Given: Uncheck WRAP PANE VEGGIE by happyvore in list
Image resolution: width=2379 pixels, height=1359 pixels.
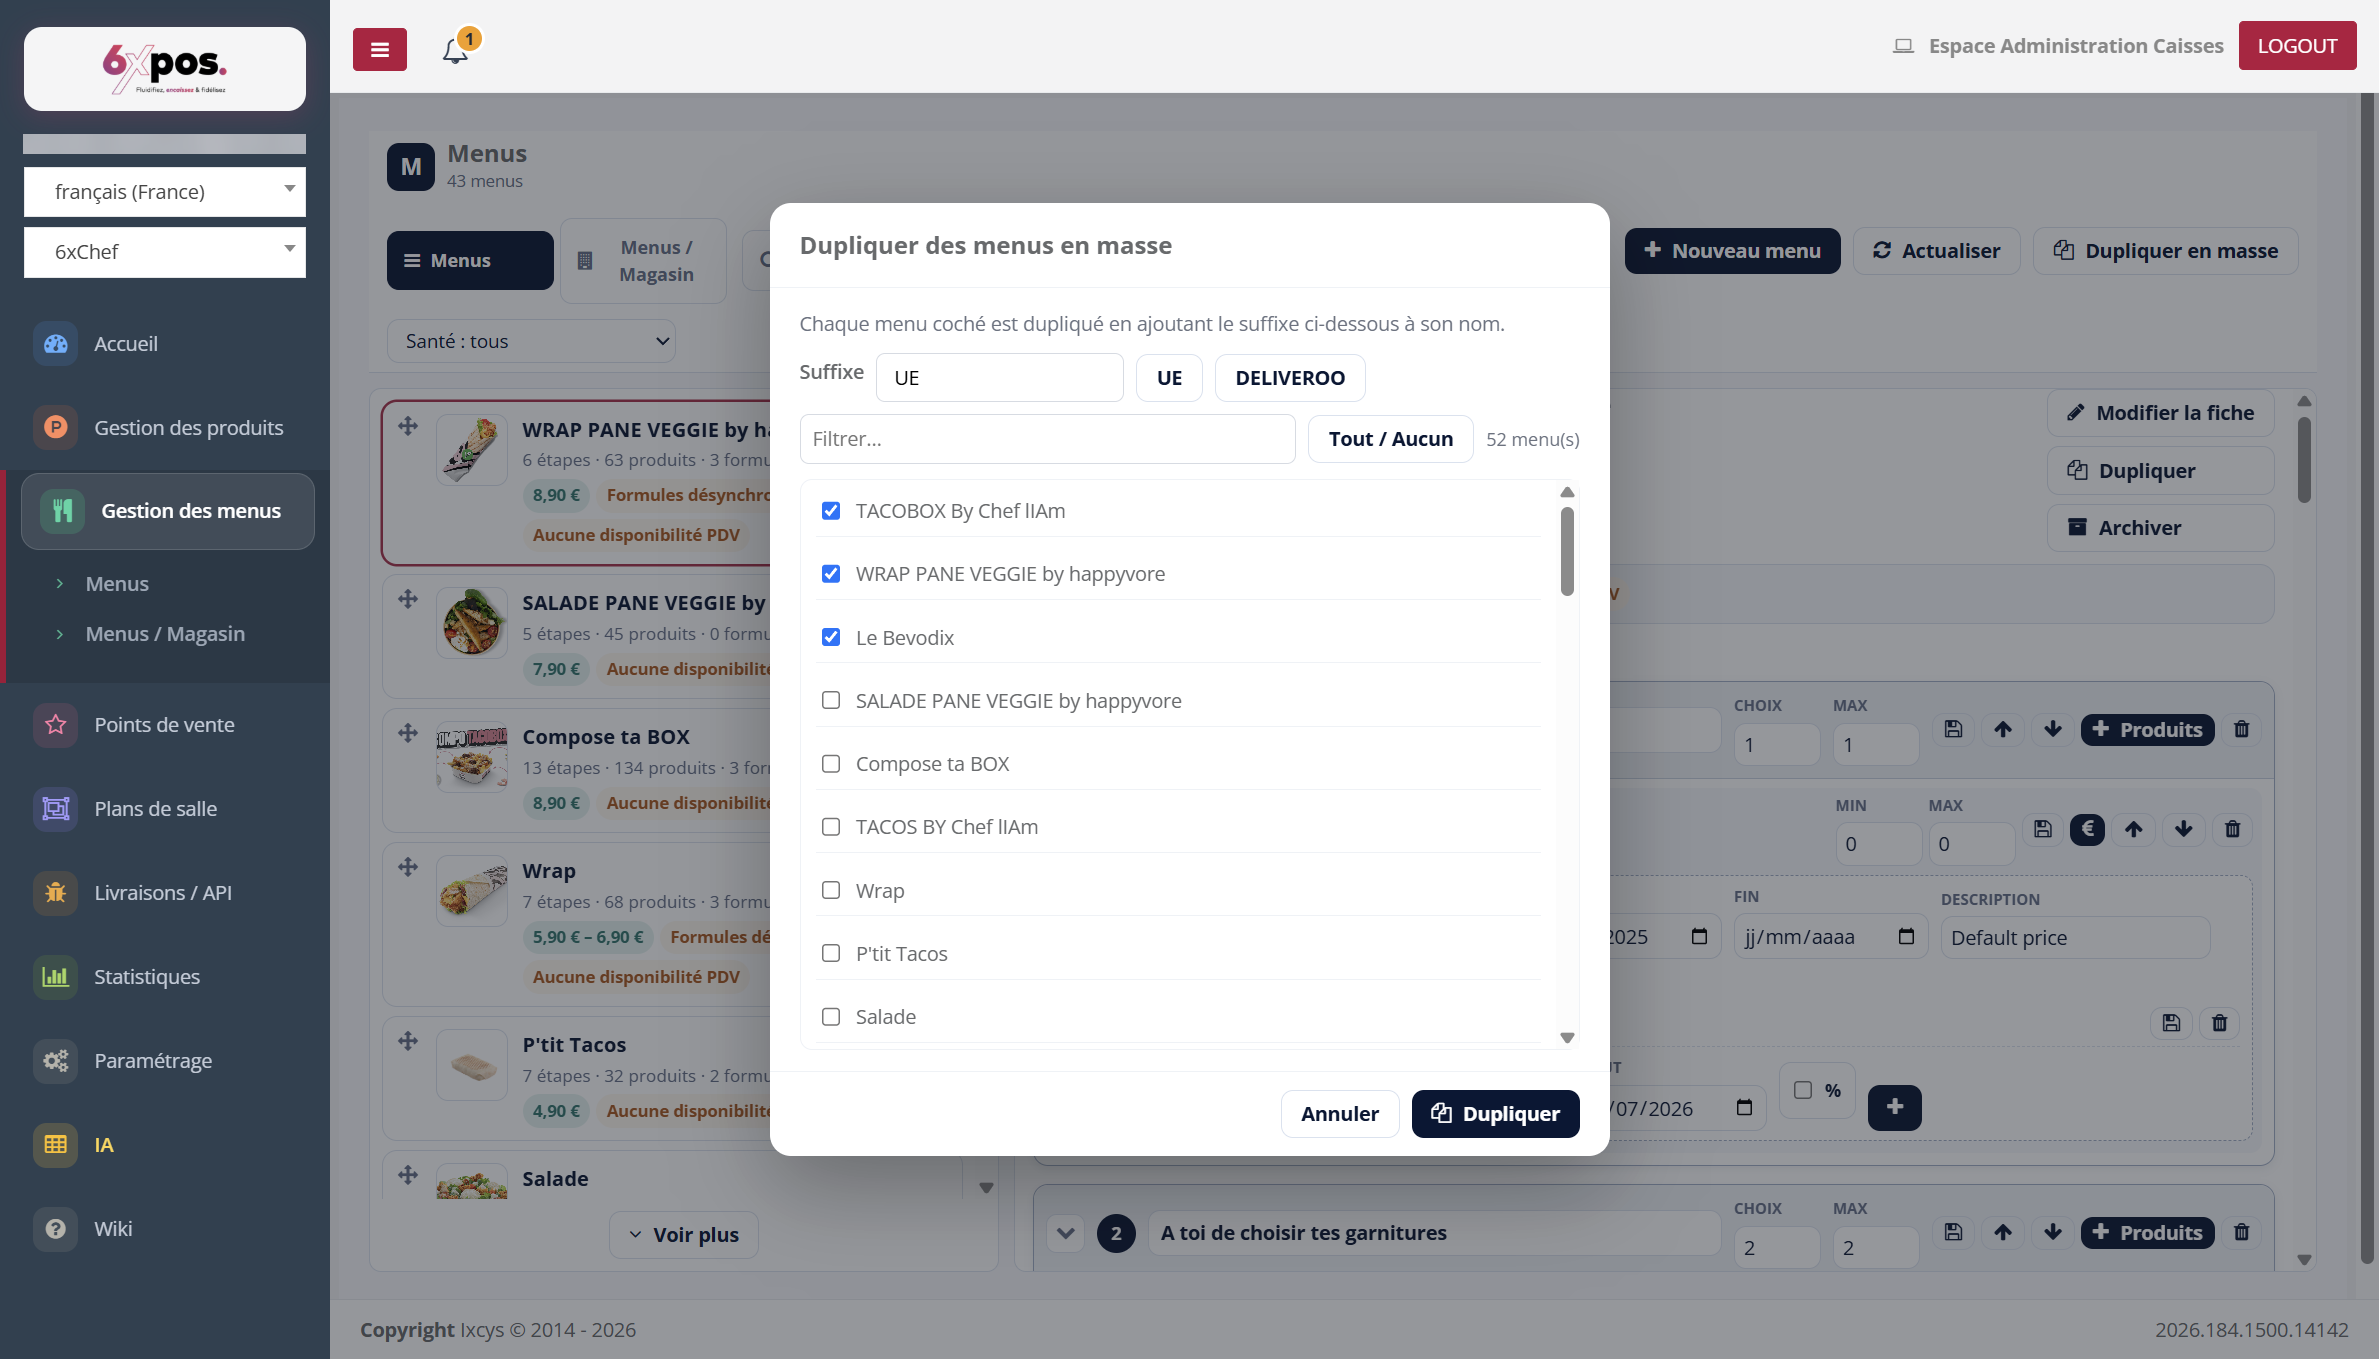Looking at the screenshot, I should point(831,574).
